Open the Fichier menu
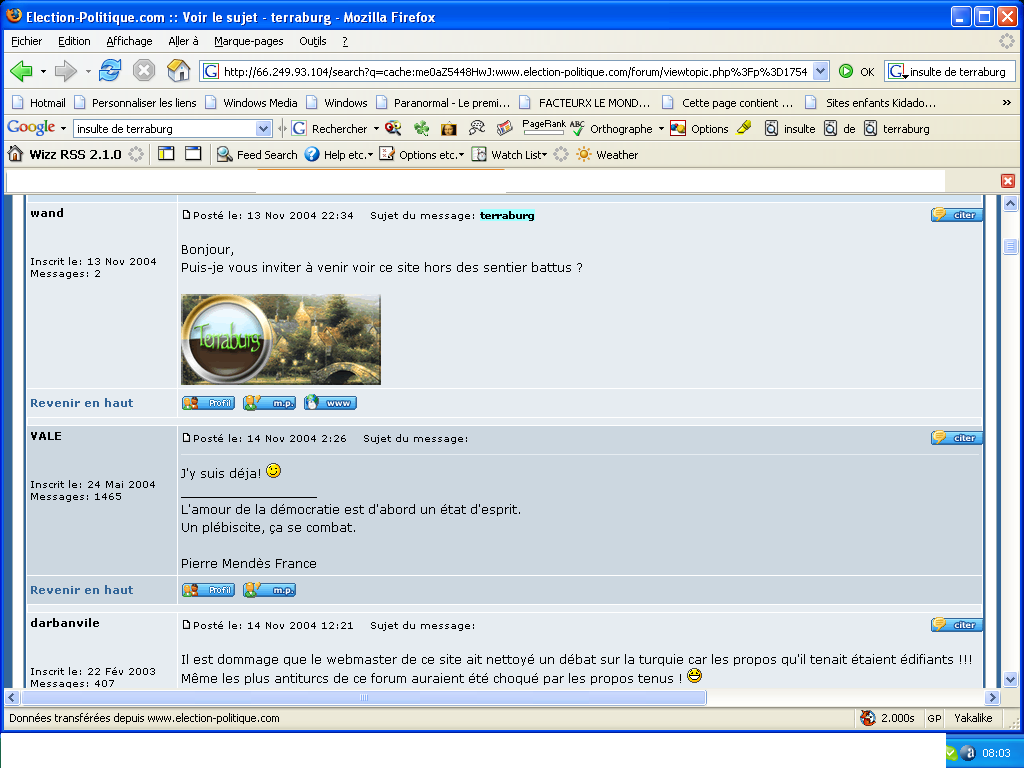The height and width of the screenshot is (768, 1024). [x=27, y=41]
